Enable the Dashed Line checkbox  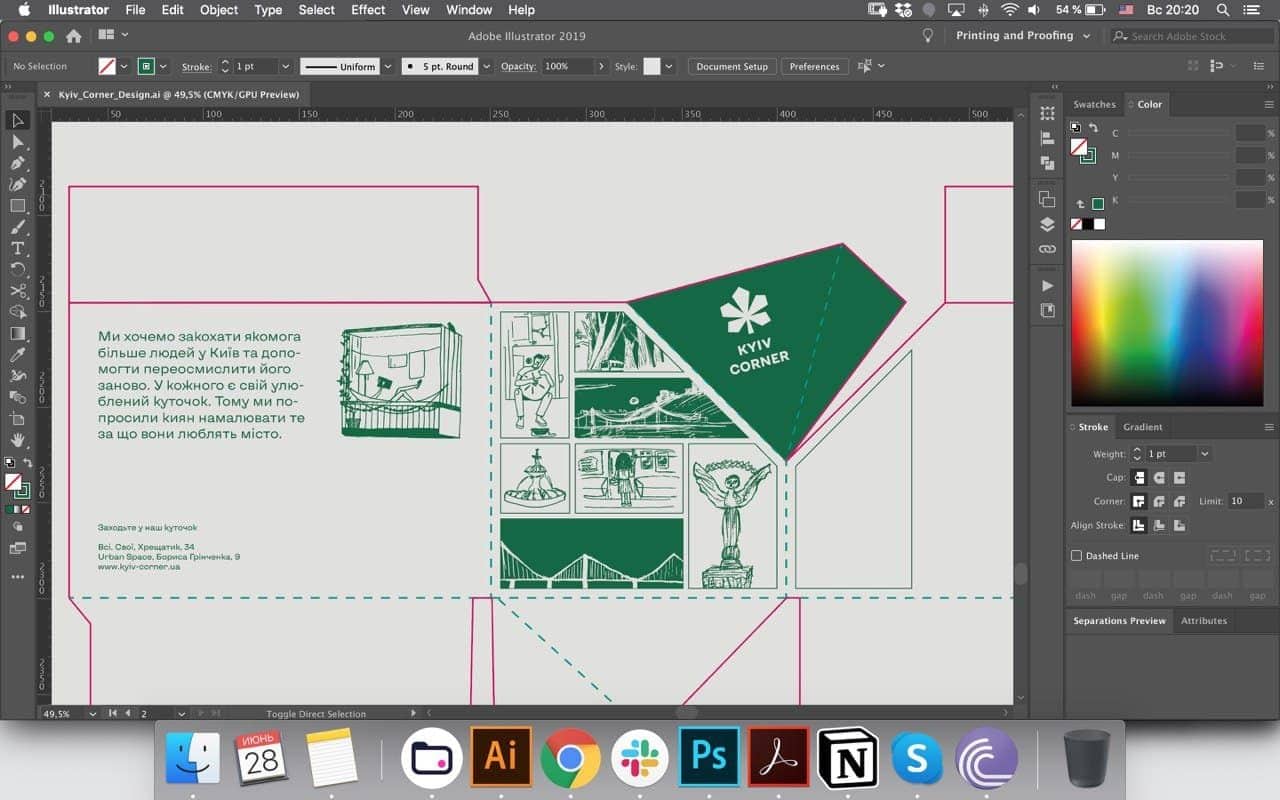pos(1077,556)
